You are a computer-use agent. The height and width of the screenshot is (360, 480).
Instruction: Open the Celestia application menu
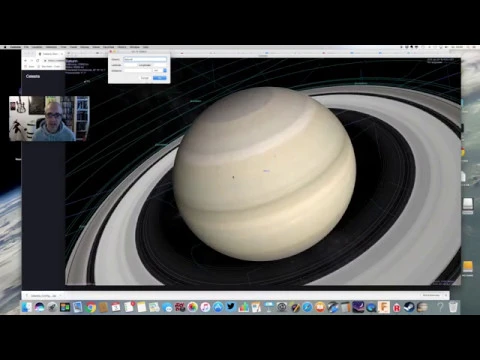click(15, 47)
